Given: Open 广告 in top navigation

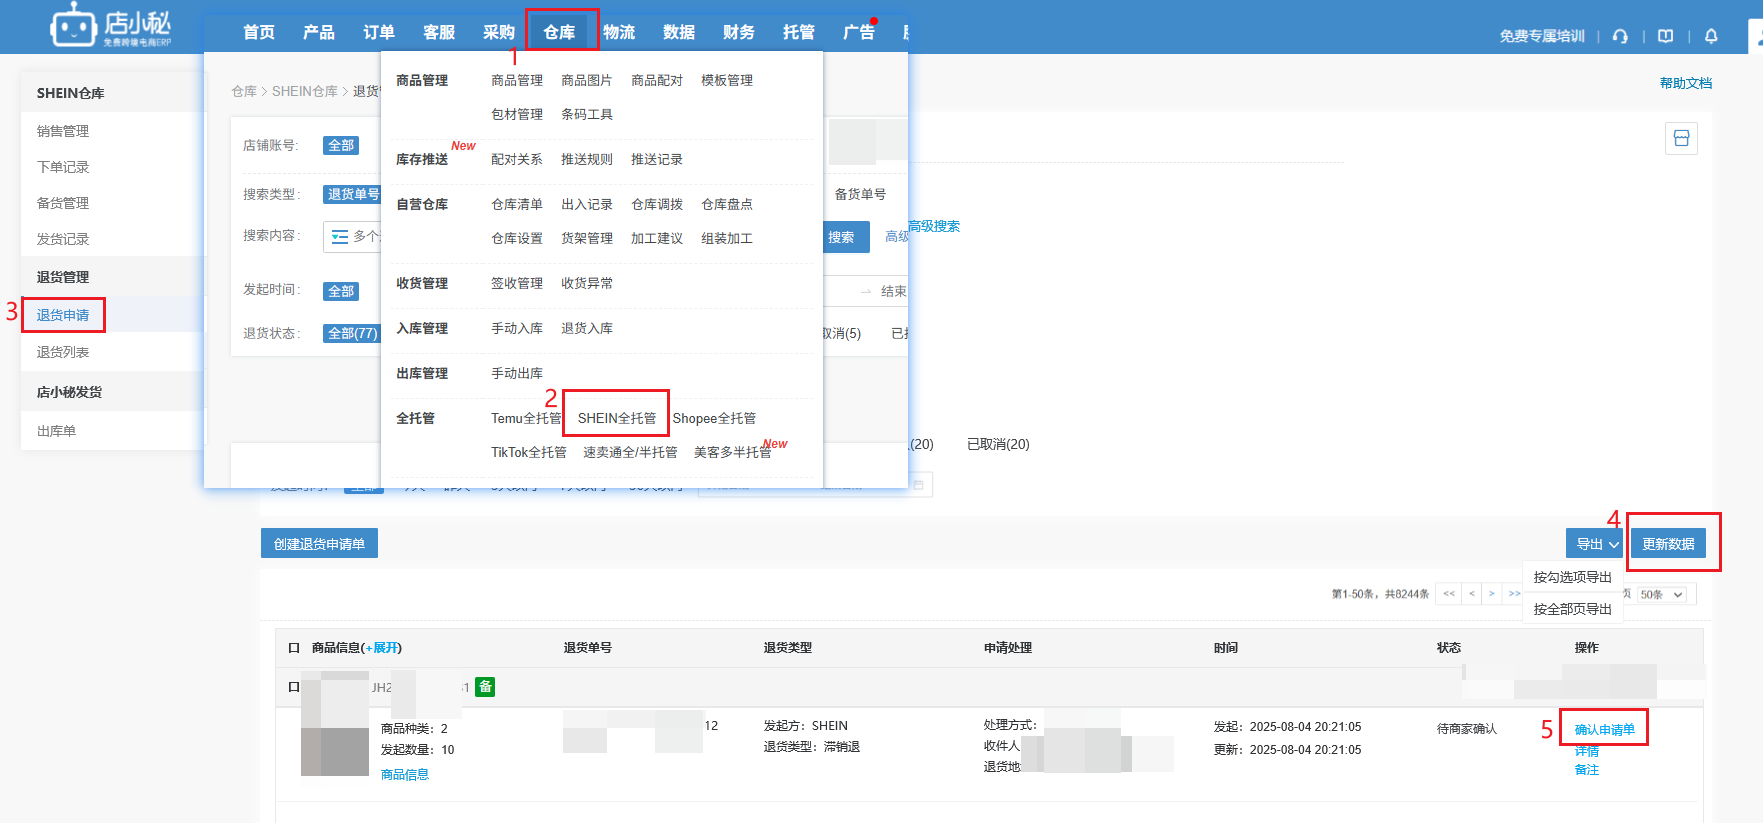Looking at the screenshot, I should tap(859, 32).
